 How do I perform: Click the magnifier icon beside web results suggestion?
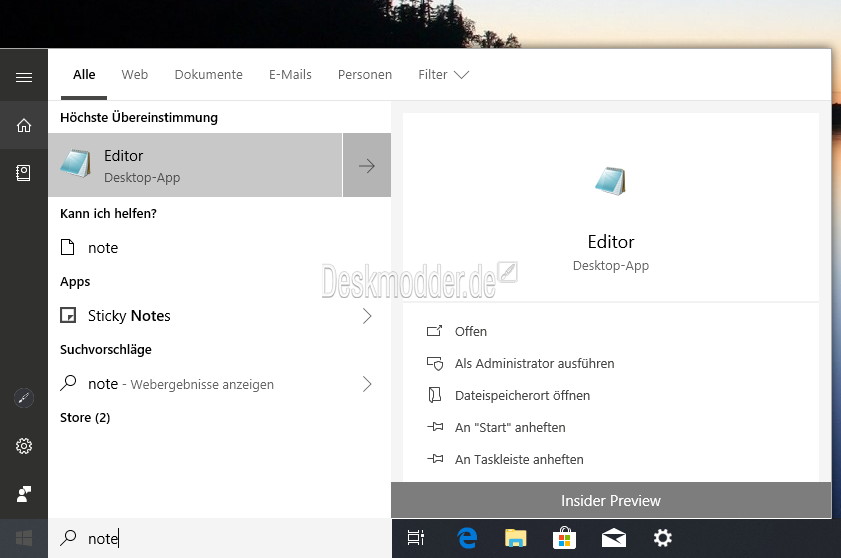(68, 383)
